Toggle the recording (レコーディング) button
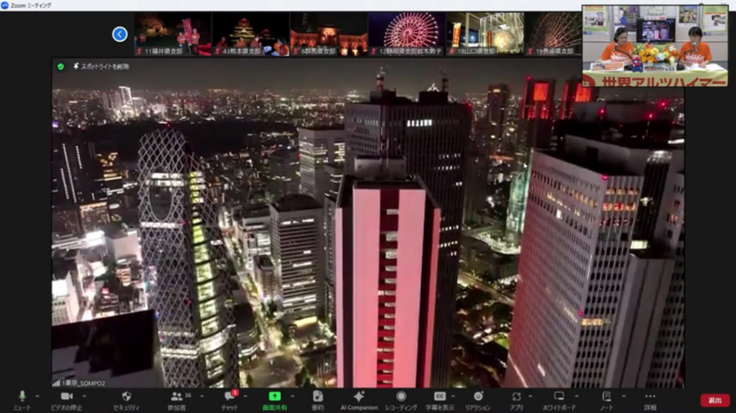736x413 pixels. click(x=401, y=397)
